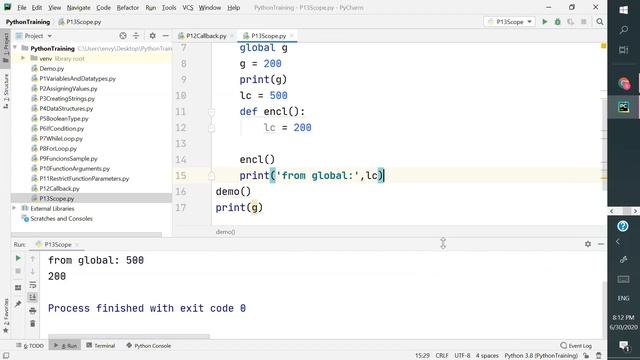Image resolution: width=640 pixels, height=360 pixels.
Task: Click the stop icon in top toolbar
Action: (584, 22)
